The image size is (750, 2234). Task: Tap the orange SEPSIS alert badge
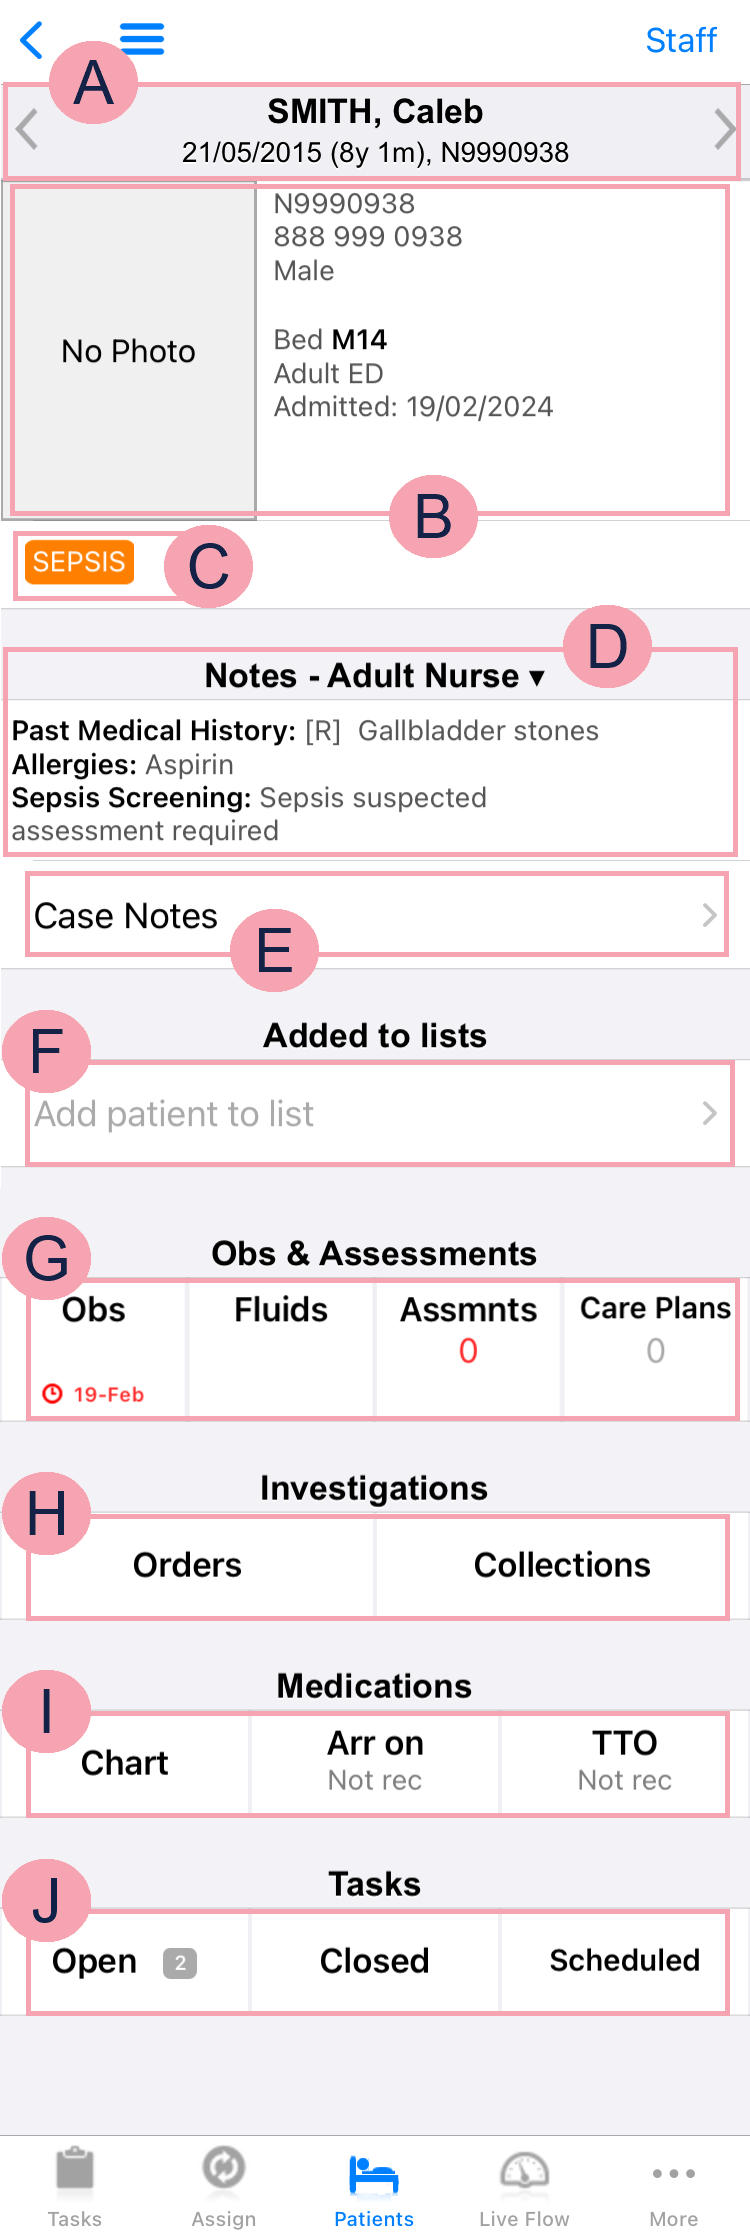pos(79,562)
